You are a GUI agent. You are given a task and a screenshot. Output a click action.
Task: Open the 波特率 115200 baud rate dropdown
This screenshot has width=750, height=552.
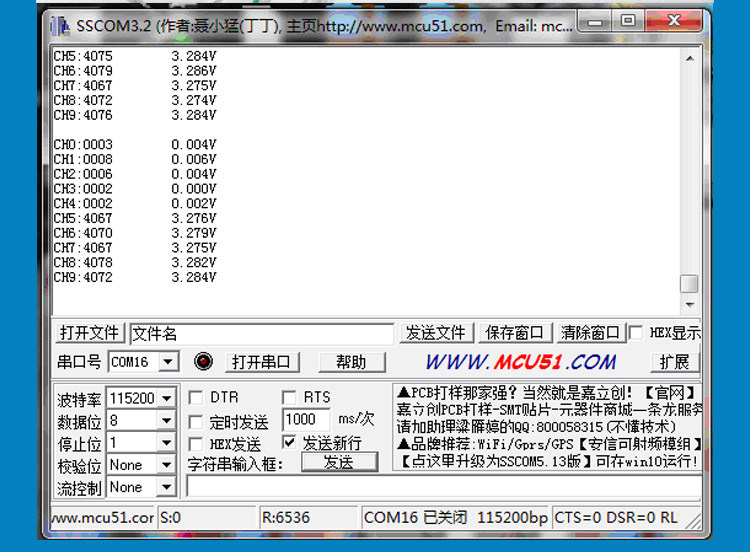166,398
